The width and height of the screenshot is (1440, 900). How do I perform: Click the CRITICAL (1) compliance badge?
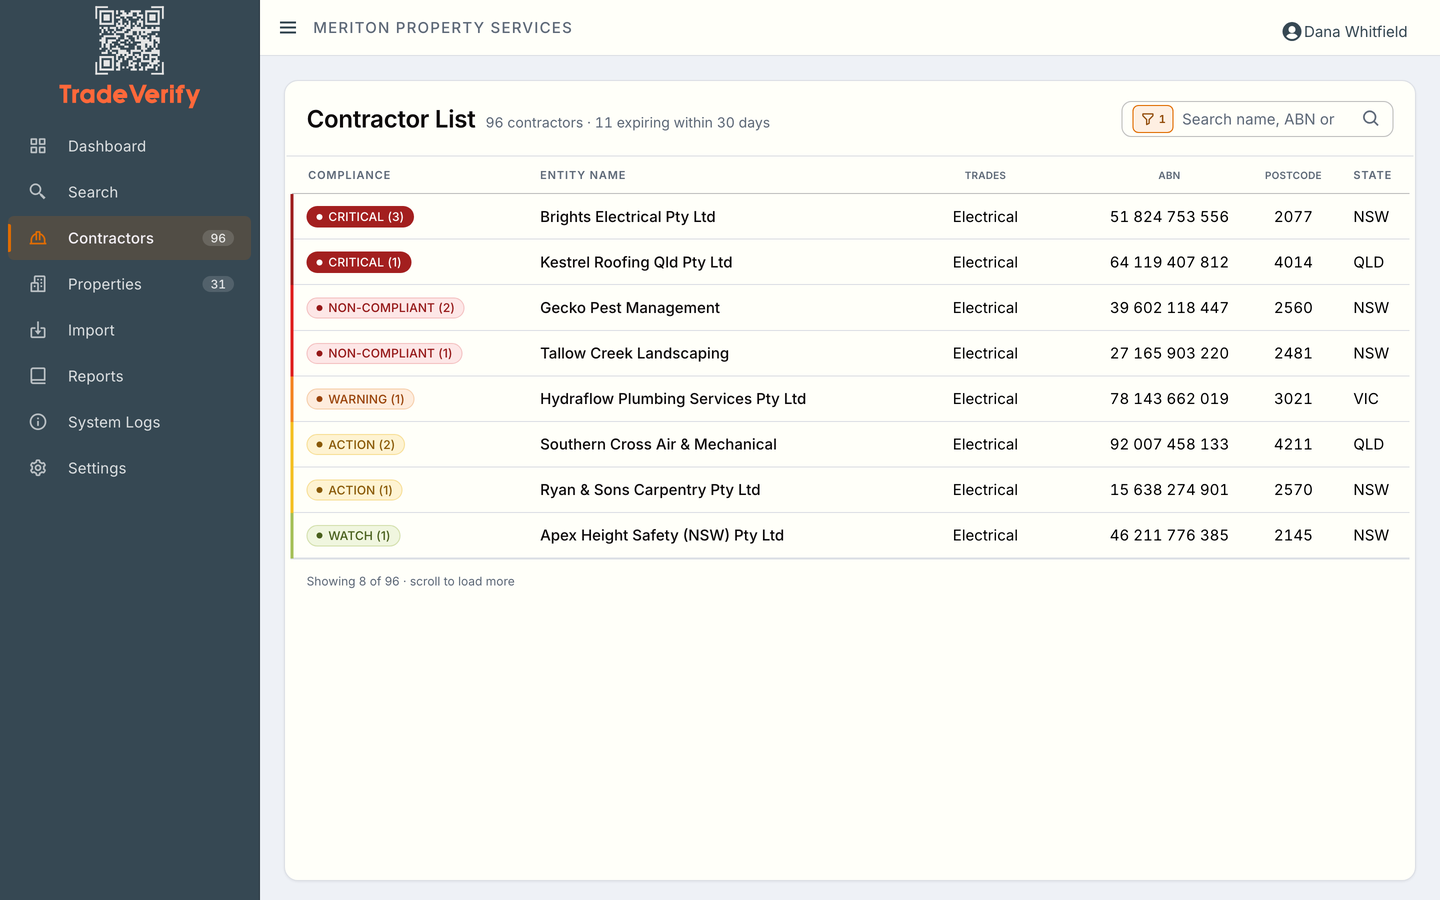tap(359, 262)
